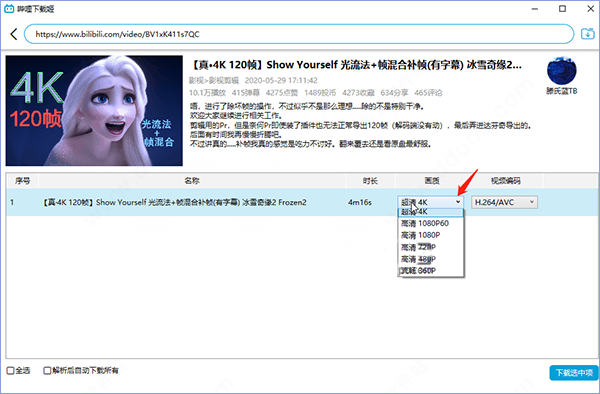Click the 4275点赞 likes count
Image resolution: width=600 pixels, height=394 pixels.
pyautogui.click(x=282, y=93)
